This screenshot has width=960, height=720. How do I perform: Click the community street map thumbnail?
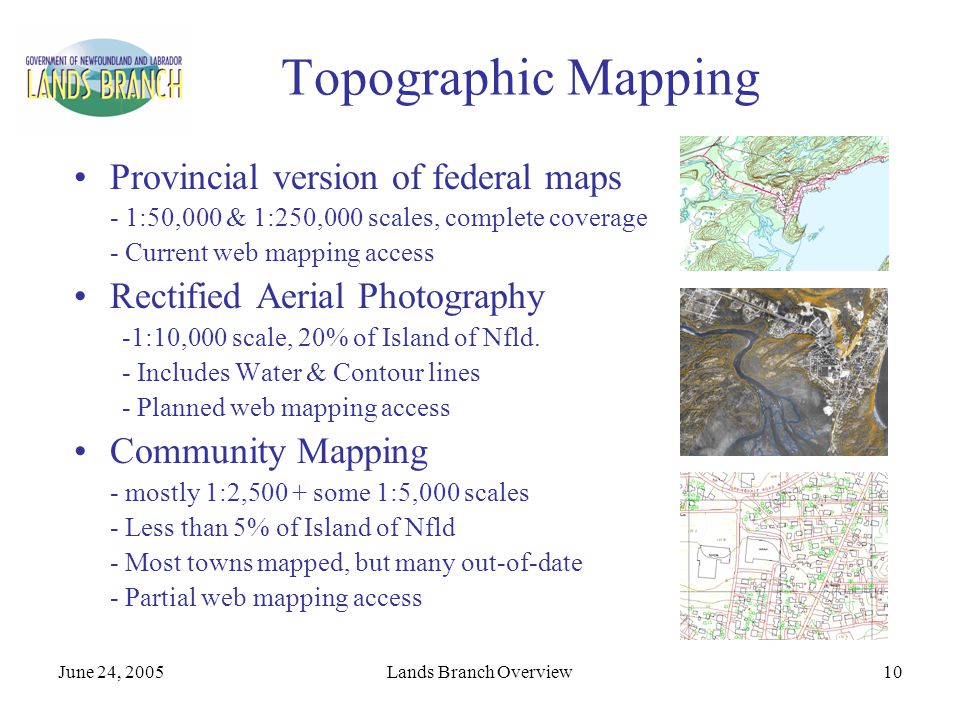tap(784, 556)
